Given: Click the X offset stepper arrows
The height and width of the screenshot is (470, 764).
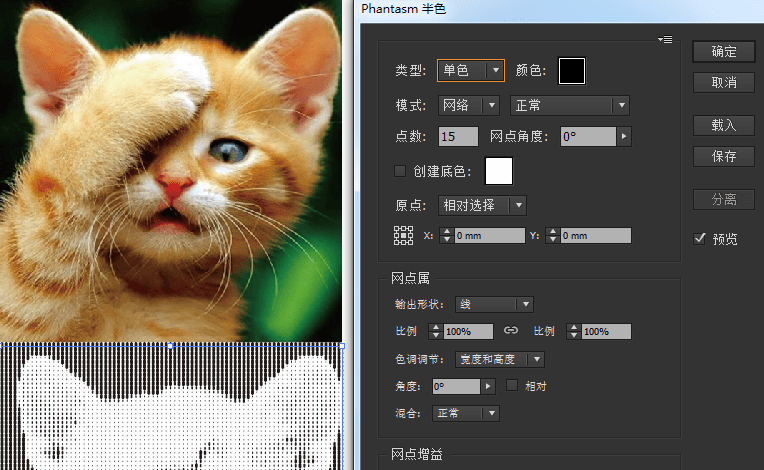Looking at the screenshot, I should (447, 236).
